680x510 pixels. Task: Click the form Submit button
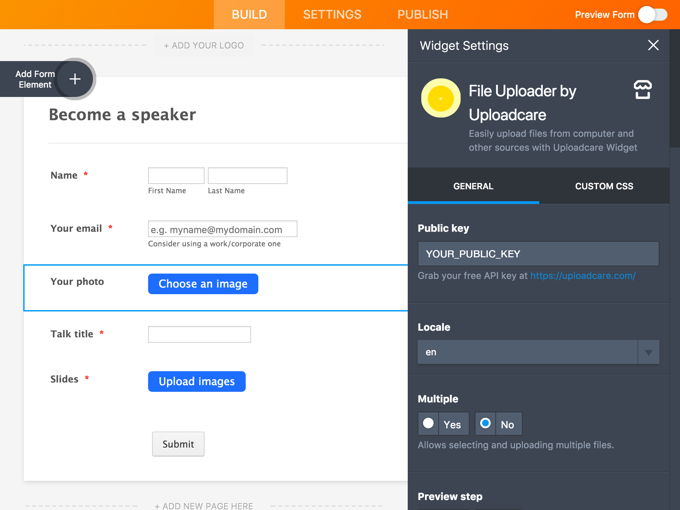[x=178, y=444]
